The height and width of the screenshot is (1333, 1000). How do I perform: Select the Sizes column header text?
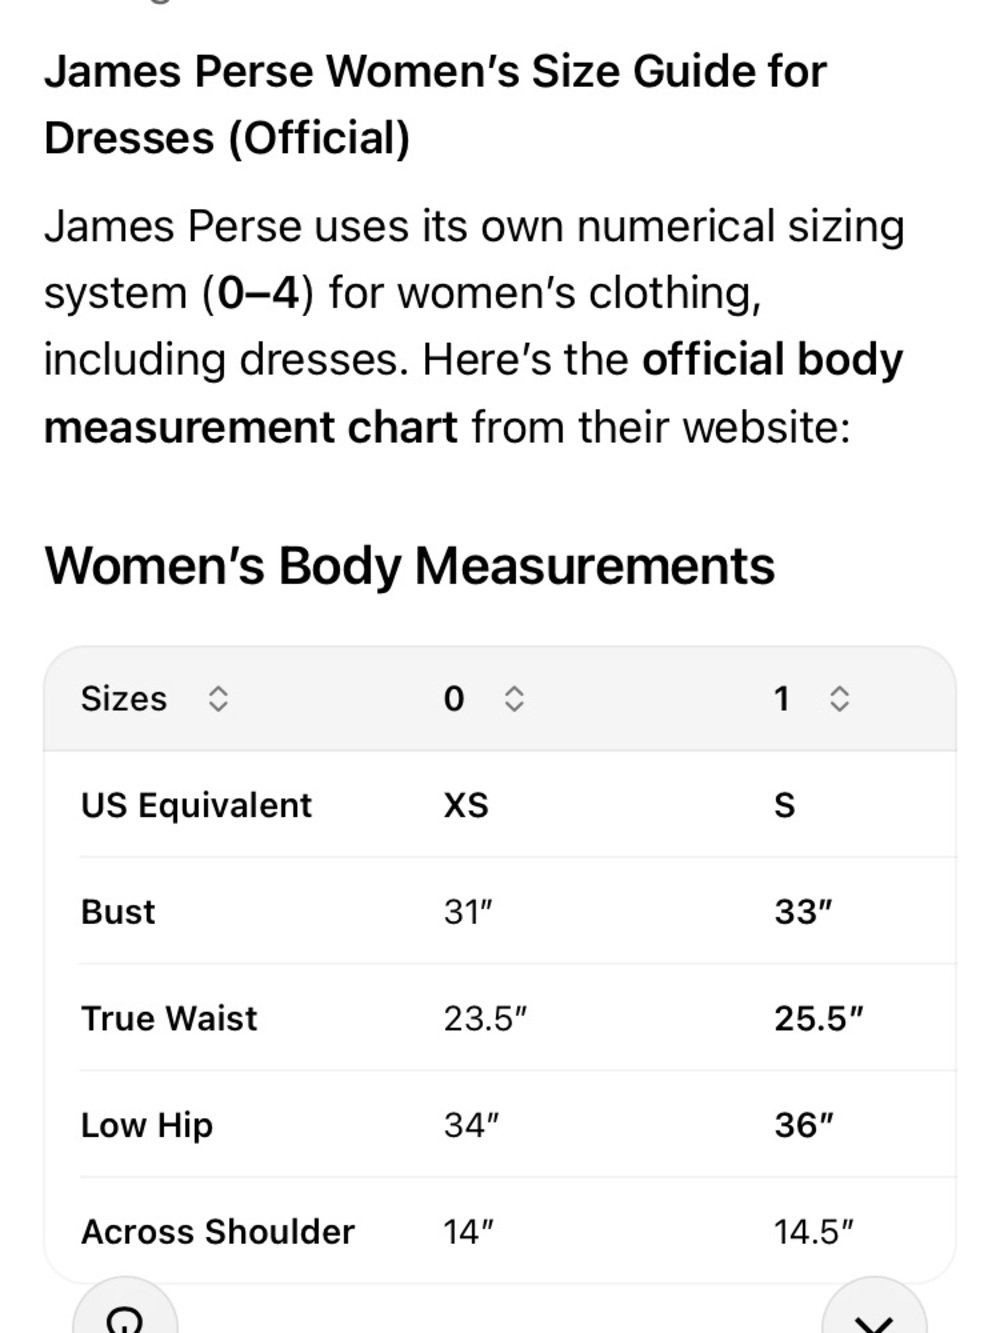(124, 698)
